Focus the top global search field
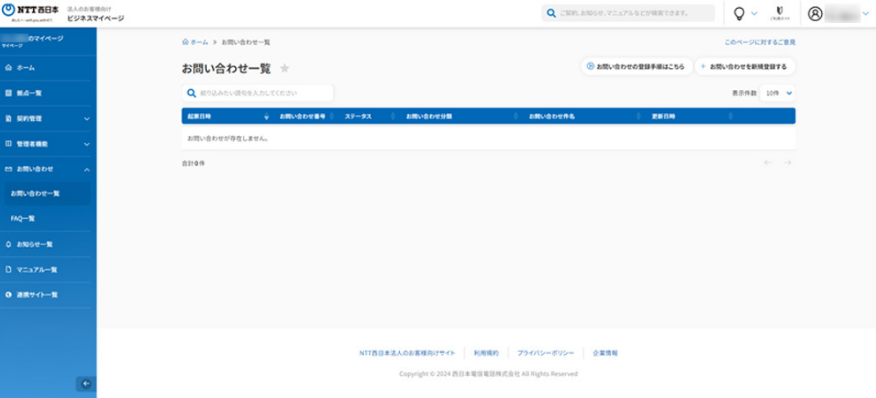876x398 pixels. click(628, 13)
